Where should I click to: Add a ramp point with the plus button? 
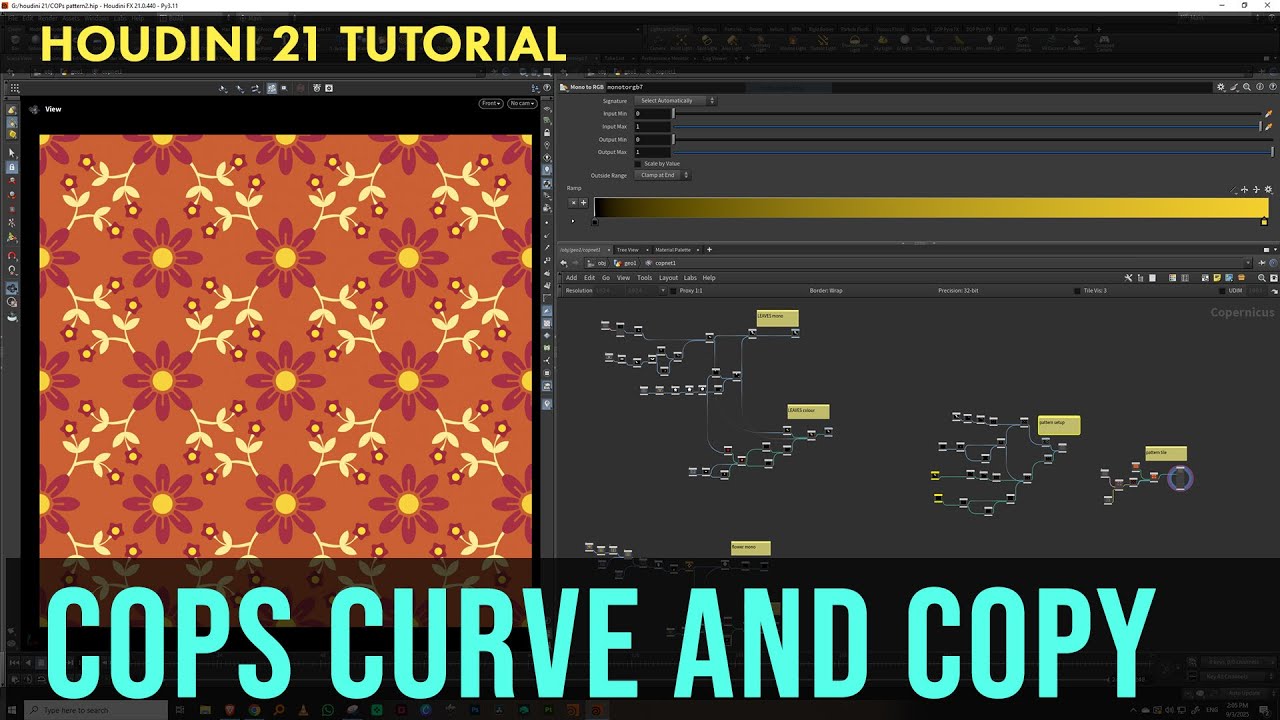pyautogui.click(x=584, y=203)
